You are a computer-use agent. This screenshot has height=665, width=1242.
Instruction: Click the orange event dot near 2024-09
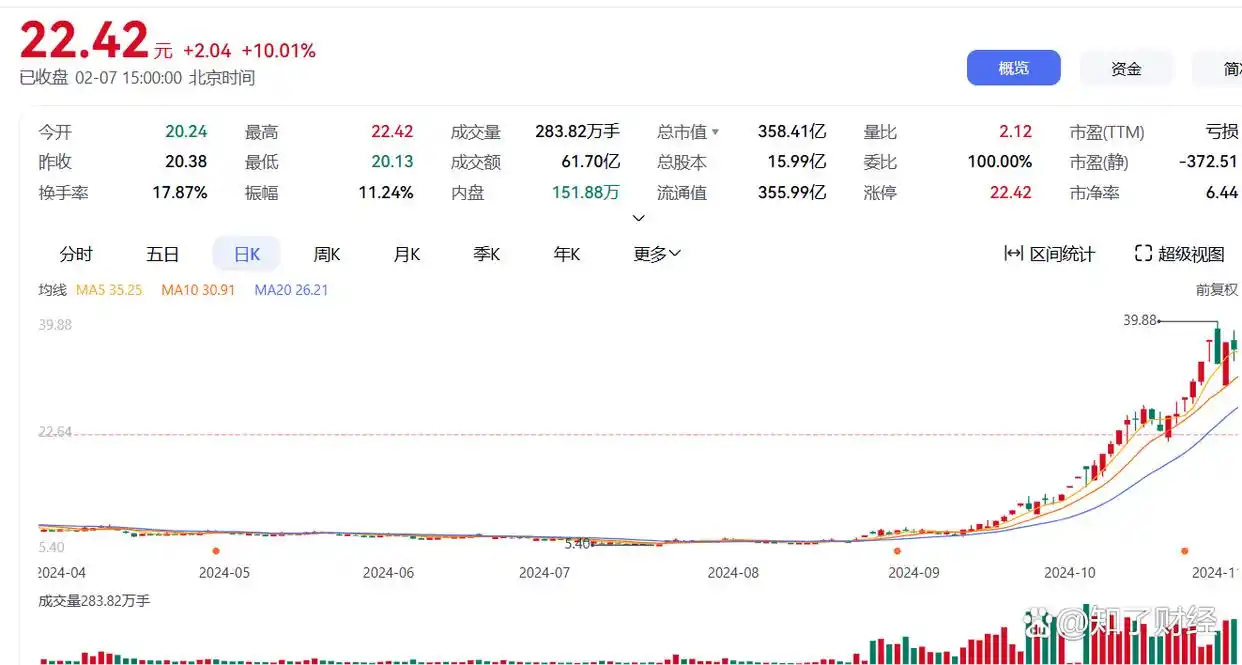pos(897,550)
